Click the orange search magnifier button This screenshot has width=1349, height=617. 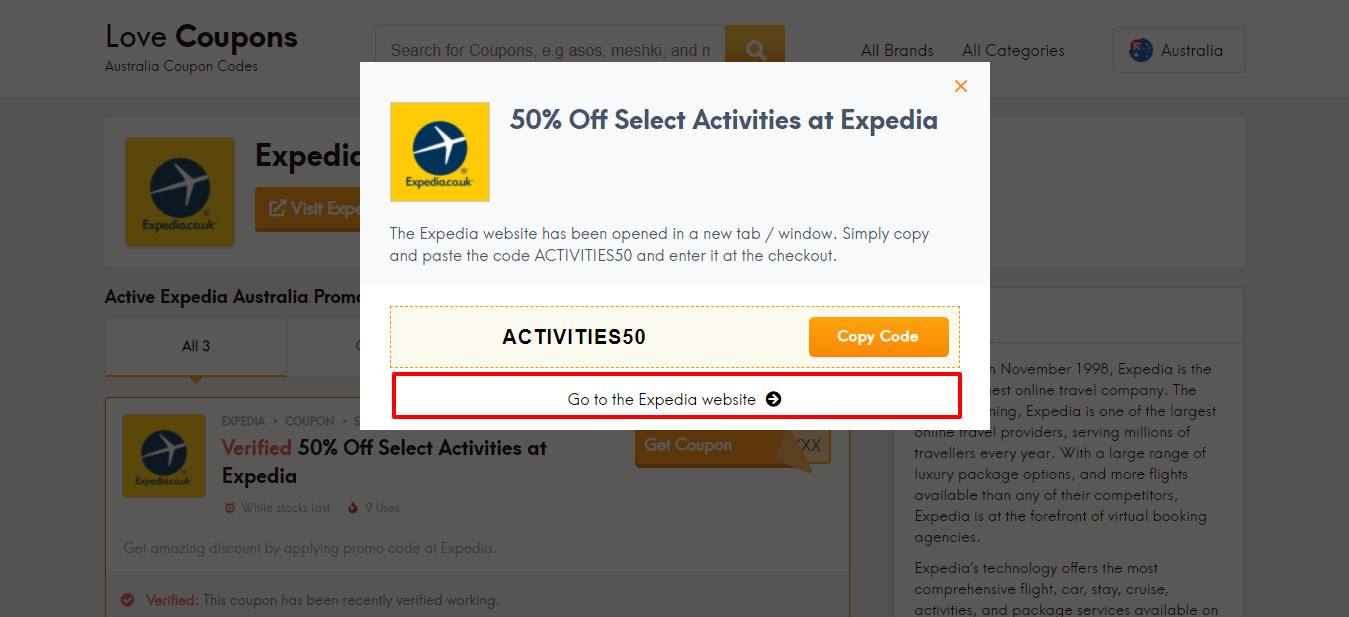click(755, 50)
